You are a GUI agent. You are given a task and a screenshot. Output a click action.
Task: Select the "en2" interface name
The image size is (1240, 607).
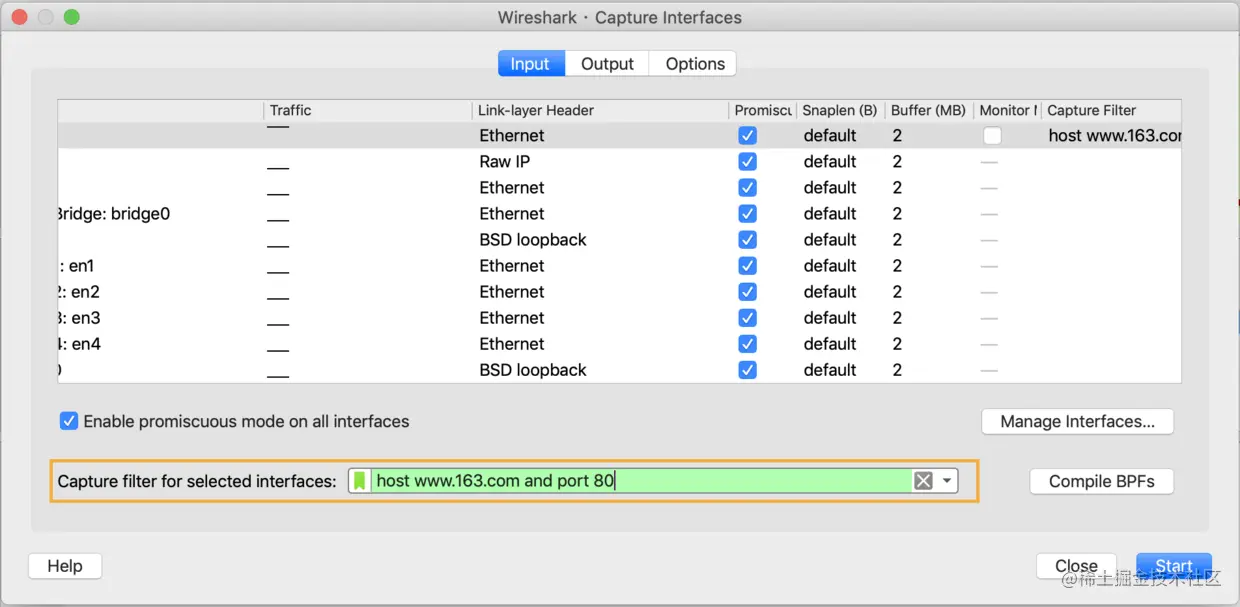(79, 292)
